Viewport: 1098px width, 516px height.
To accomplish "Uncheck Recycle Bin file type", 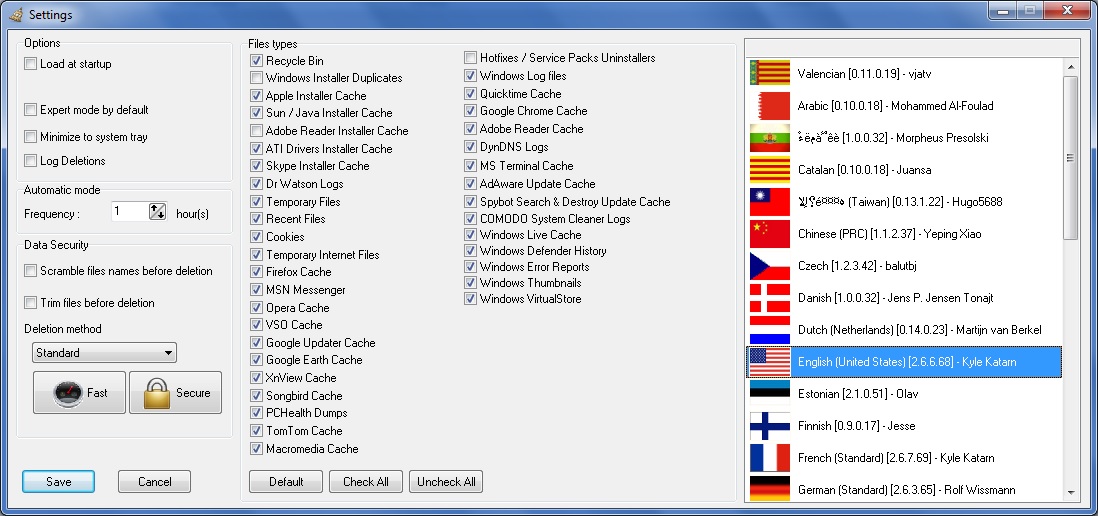I will (x=256, y=61).
